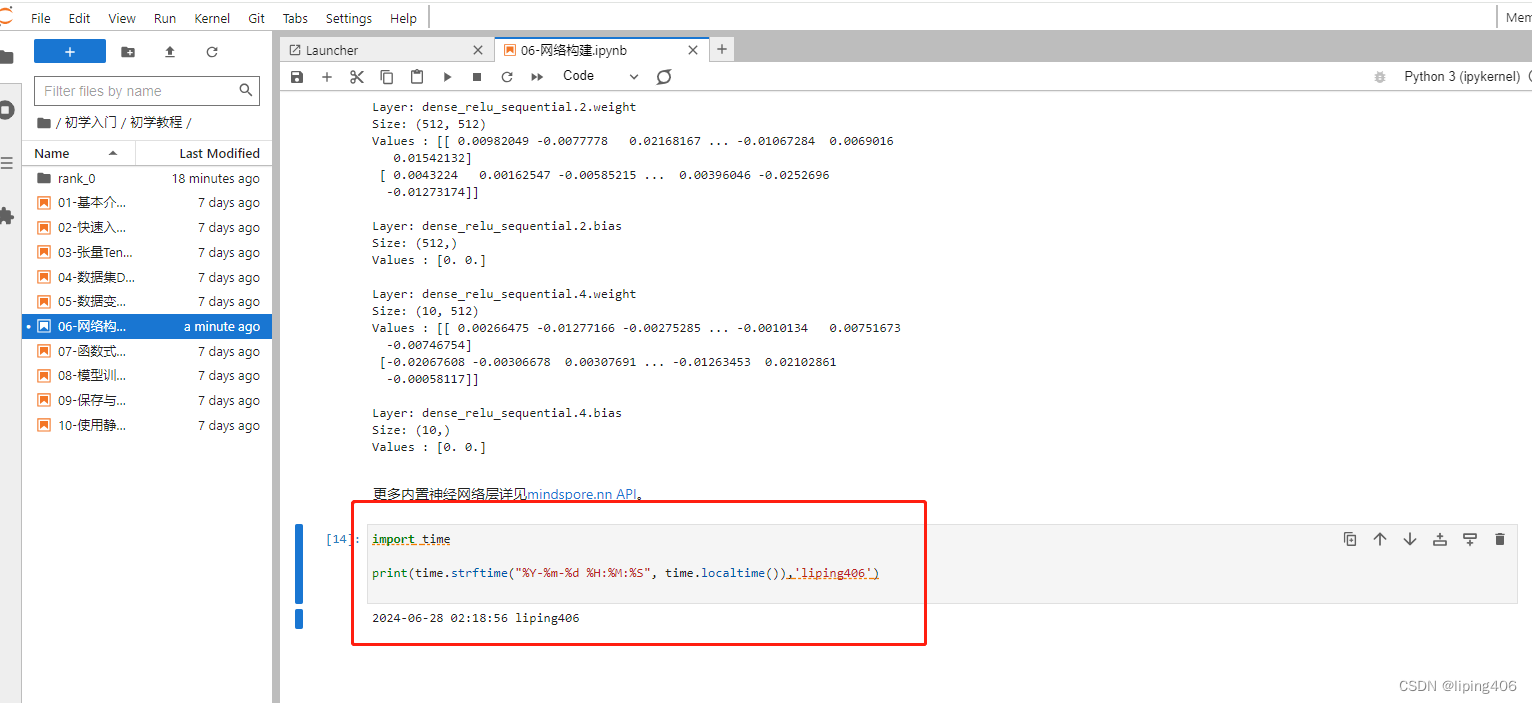
Task: Switch kernel via Python 3 (ipykernel) label
Action: [x=1461, y=77]
